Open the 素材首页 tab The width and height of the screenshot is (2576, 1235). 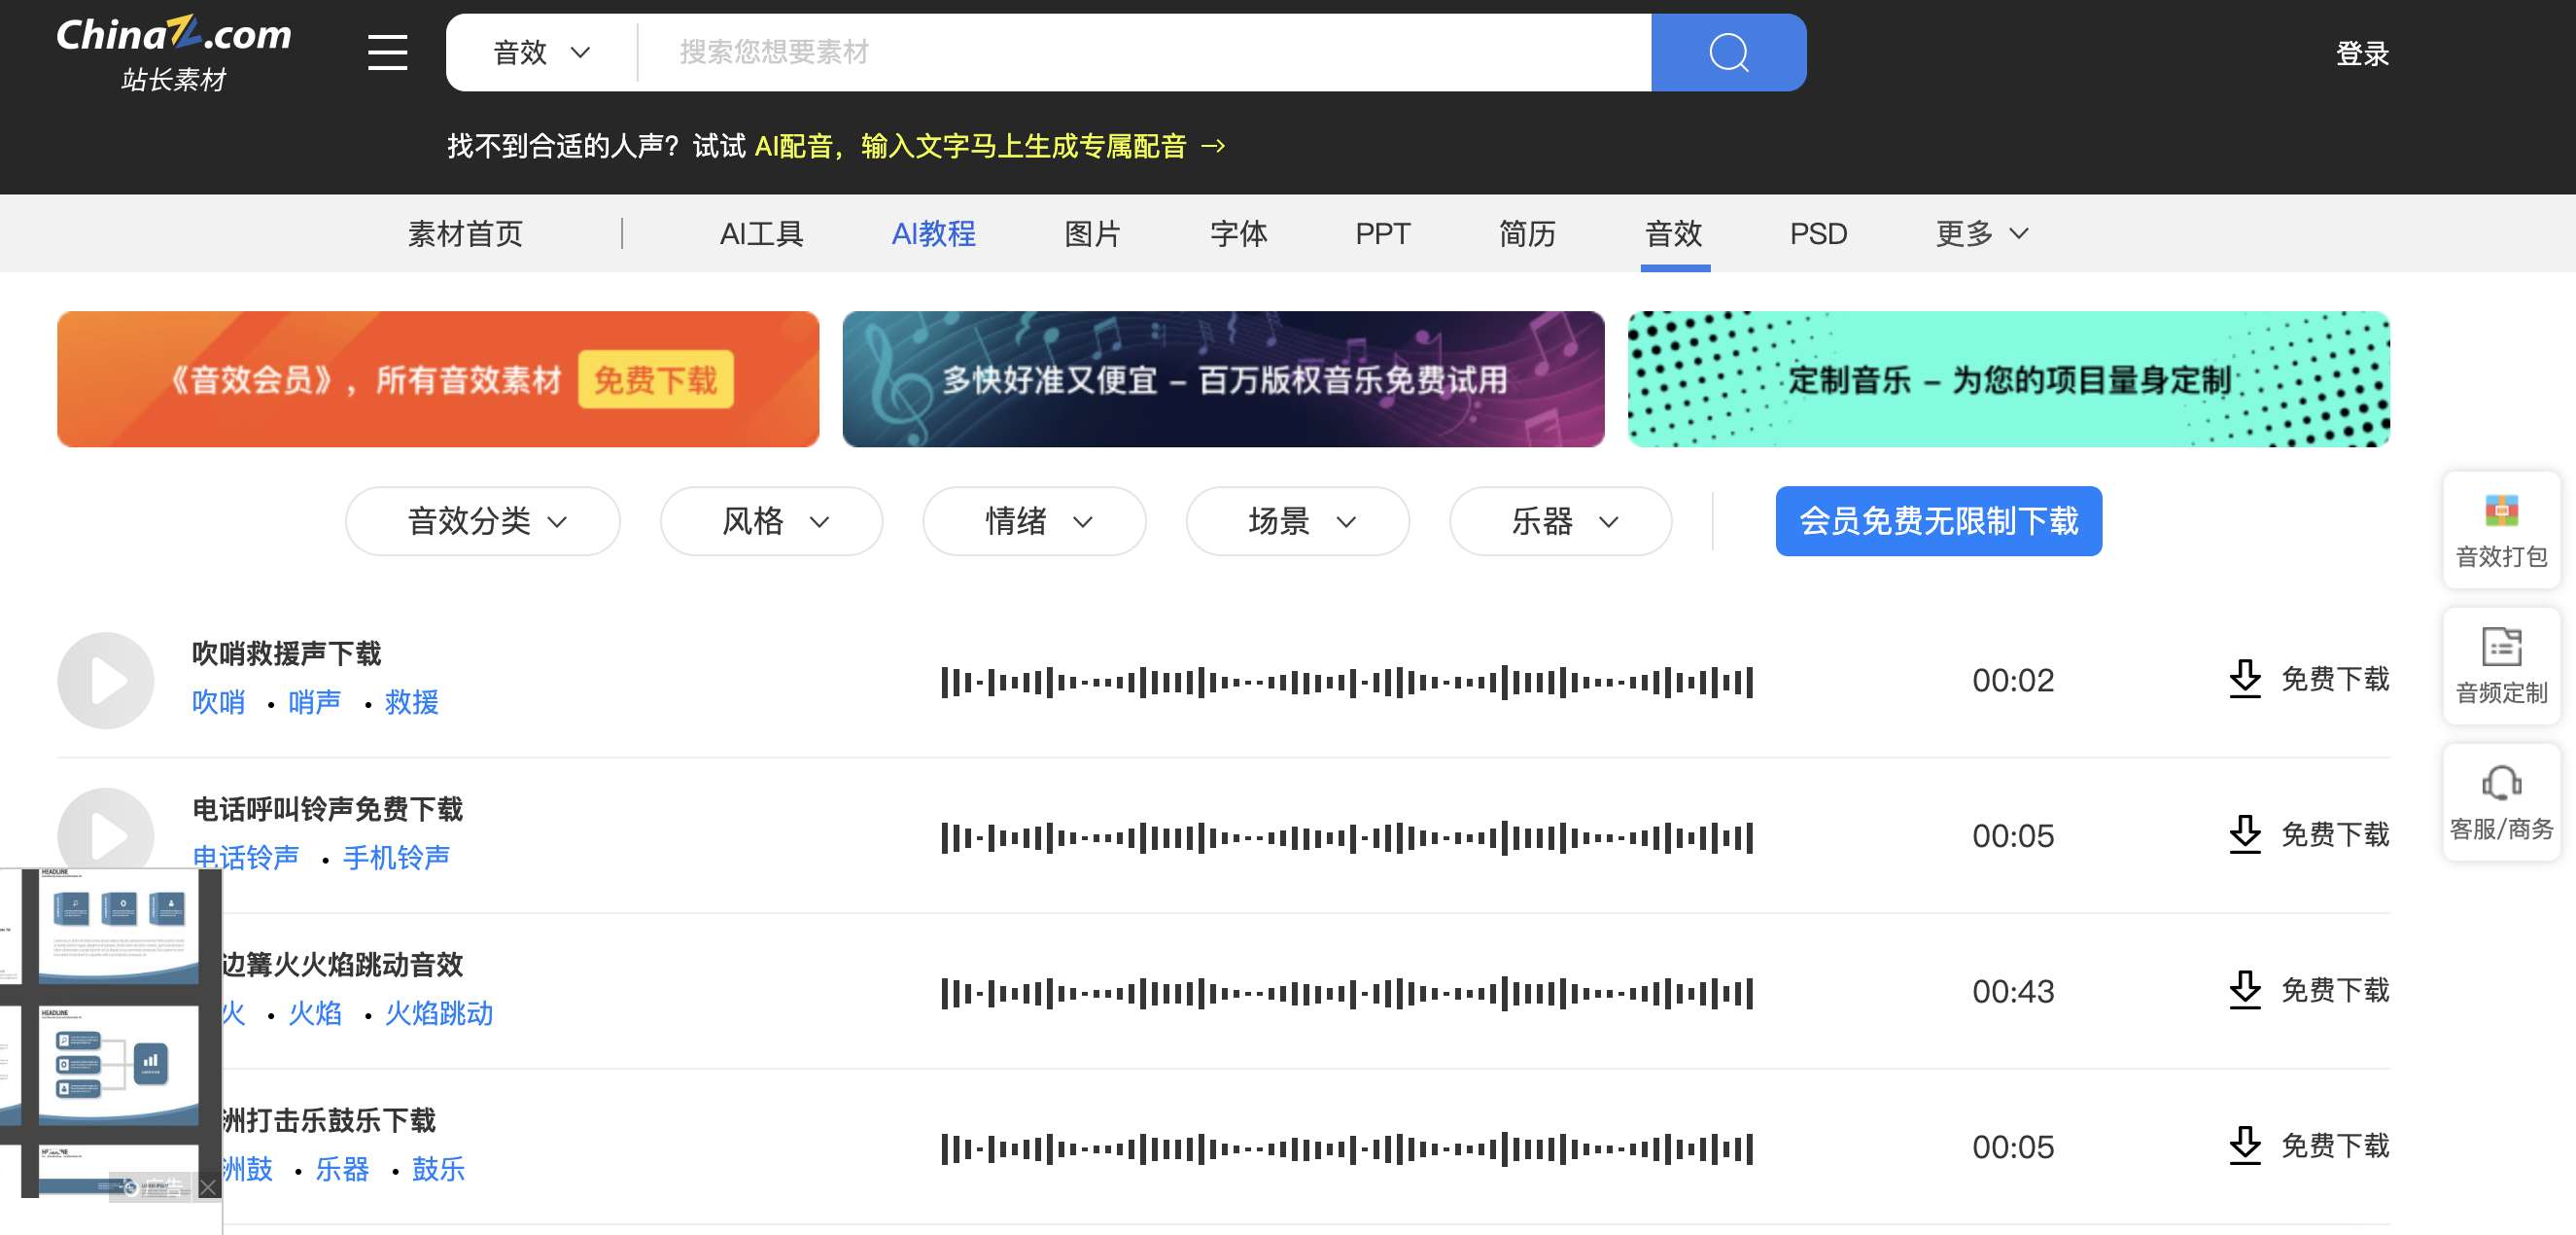click(465, 233)
